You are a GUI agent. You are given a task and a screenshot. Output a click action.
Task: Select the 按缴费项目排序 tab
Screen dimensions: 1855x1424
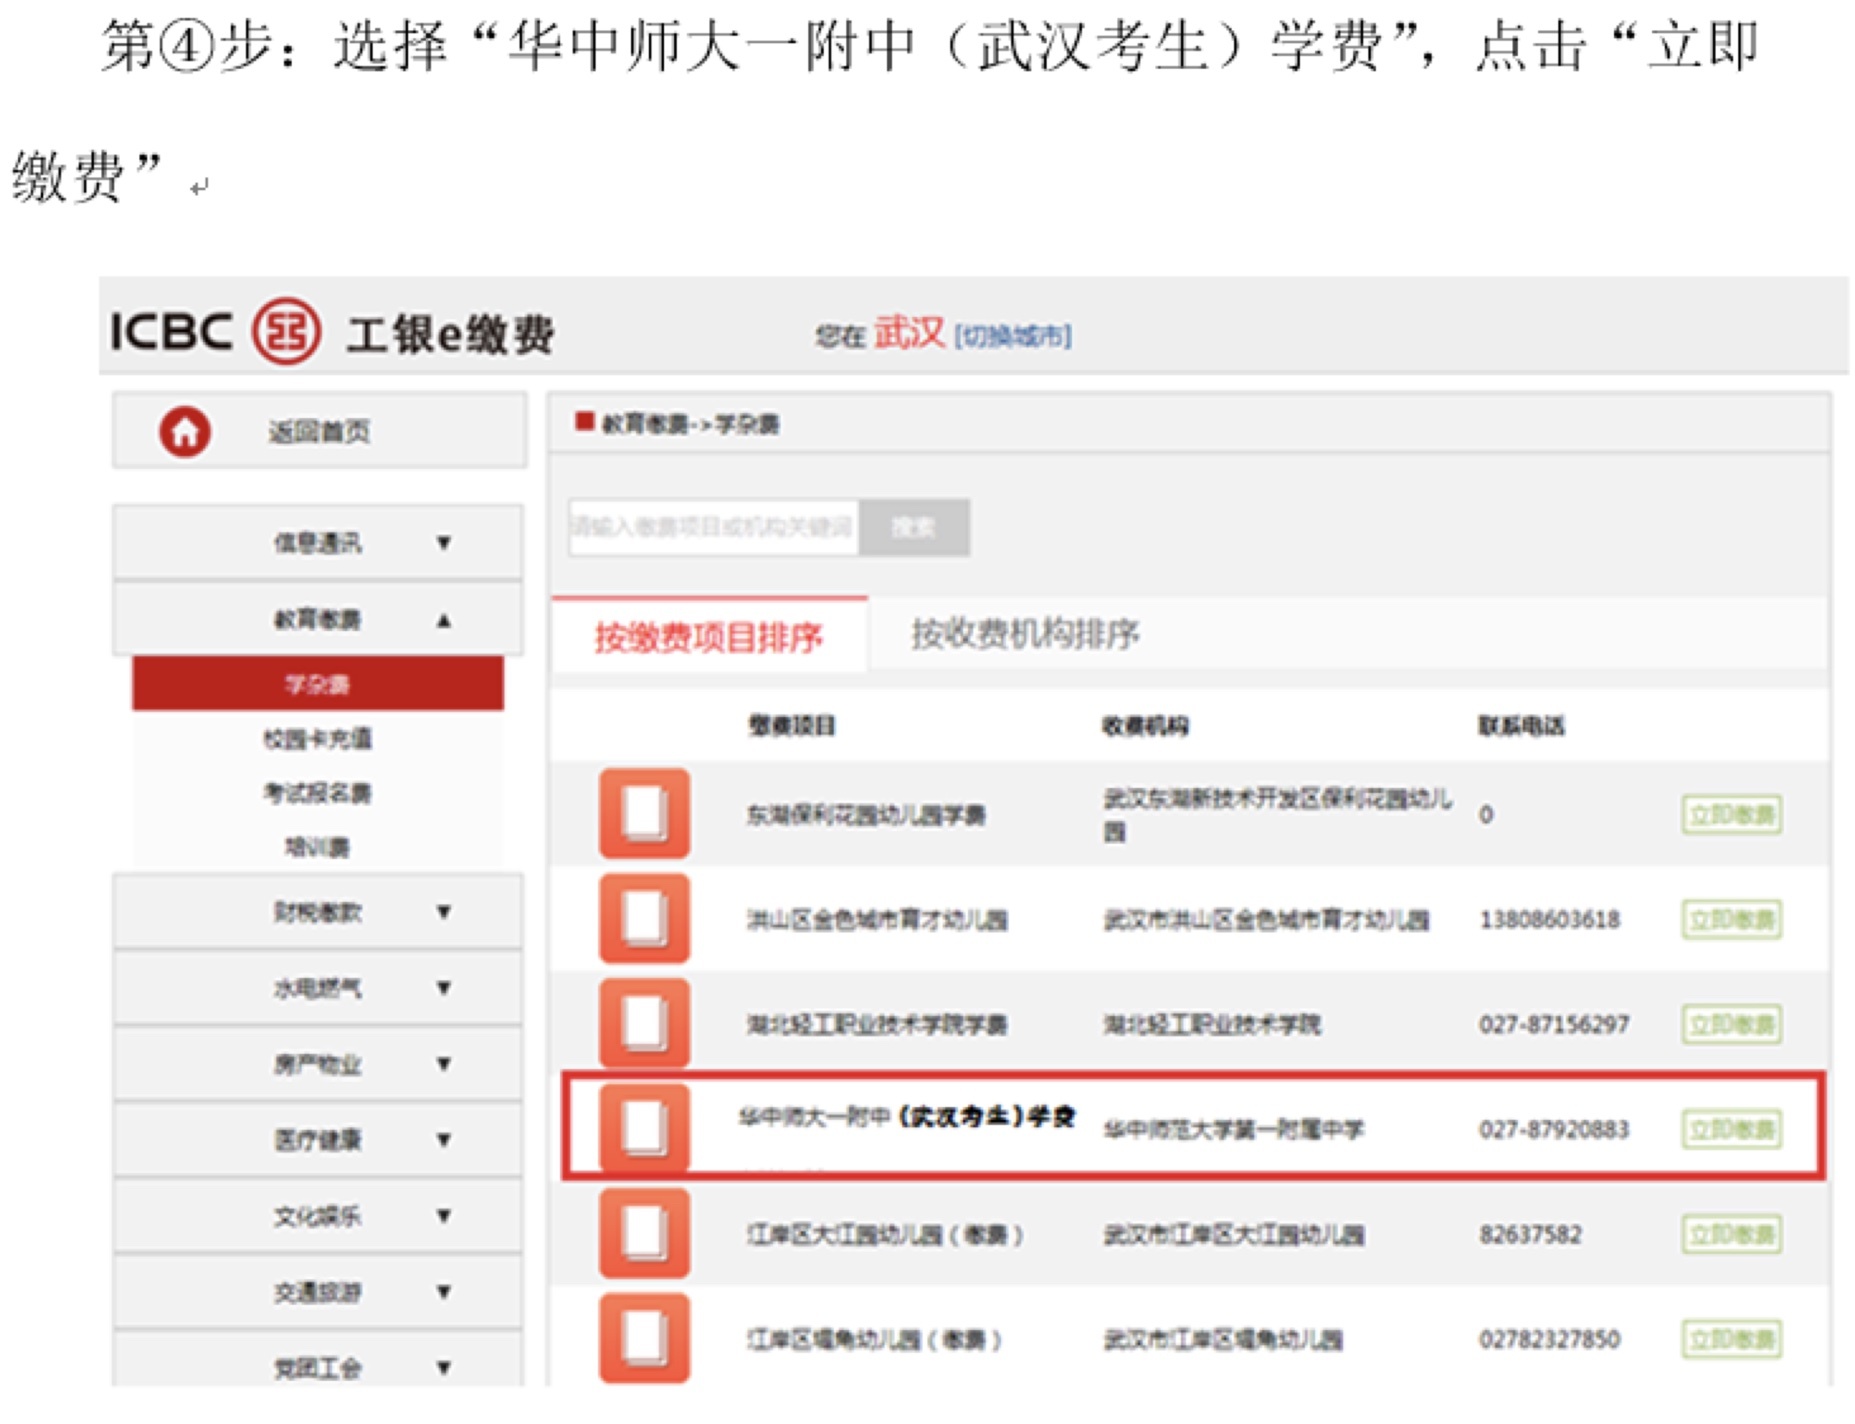708,636
